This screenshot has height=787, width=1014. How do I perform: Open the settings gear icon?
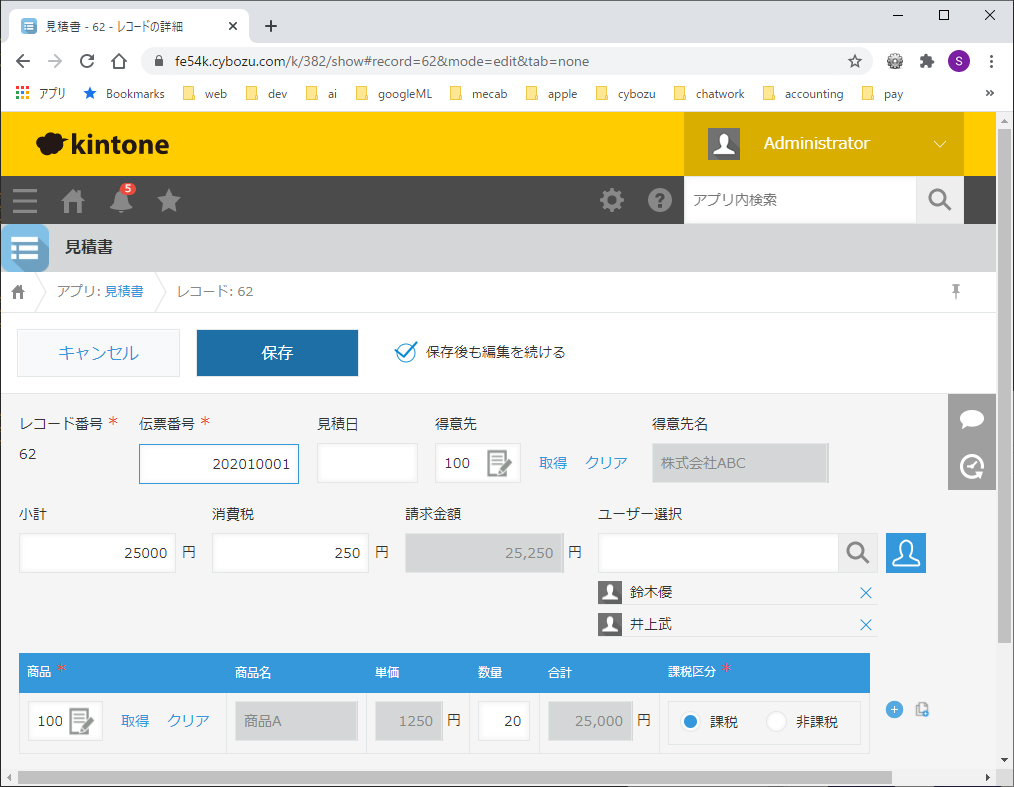(611, 200)
